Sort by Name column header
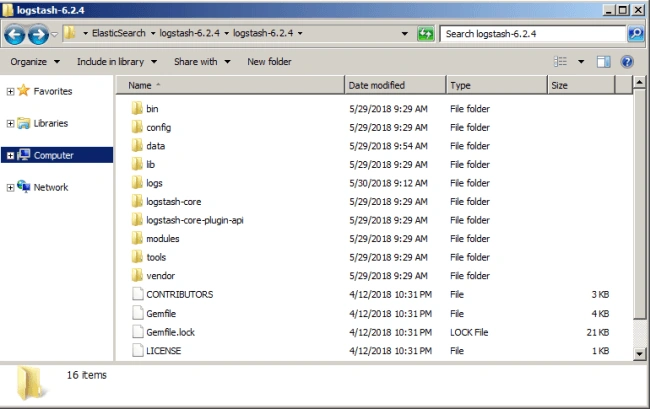650x409 pixels. point(230,85)
